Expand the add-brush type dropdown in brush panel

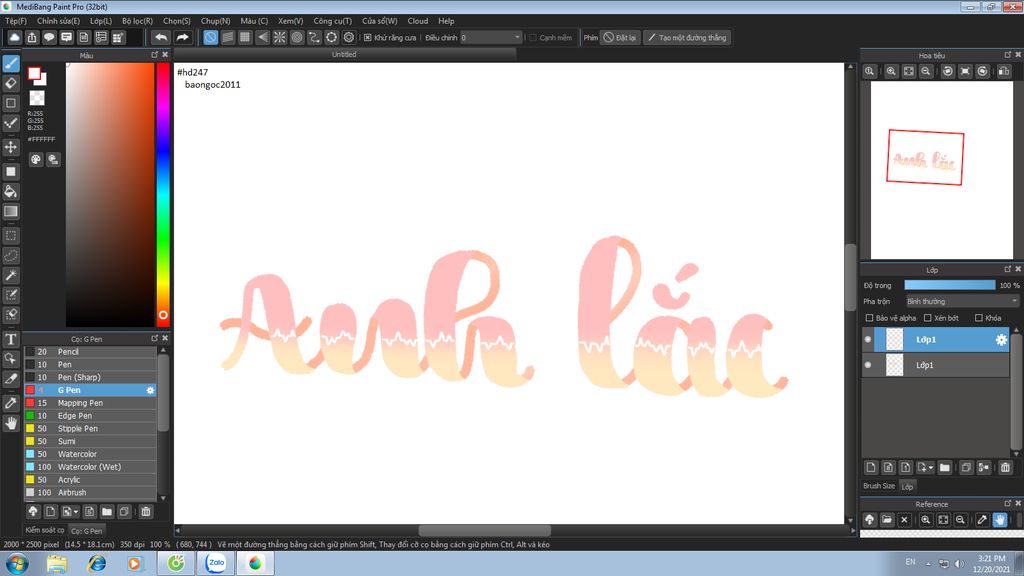(76, 512)
